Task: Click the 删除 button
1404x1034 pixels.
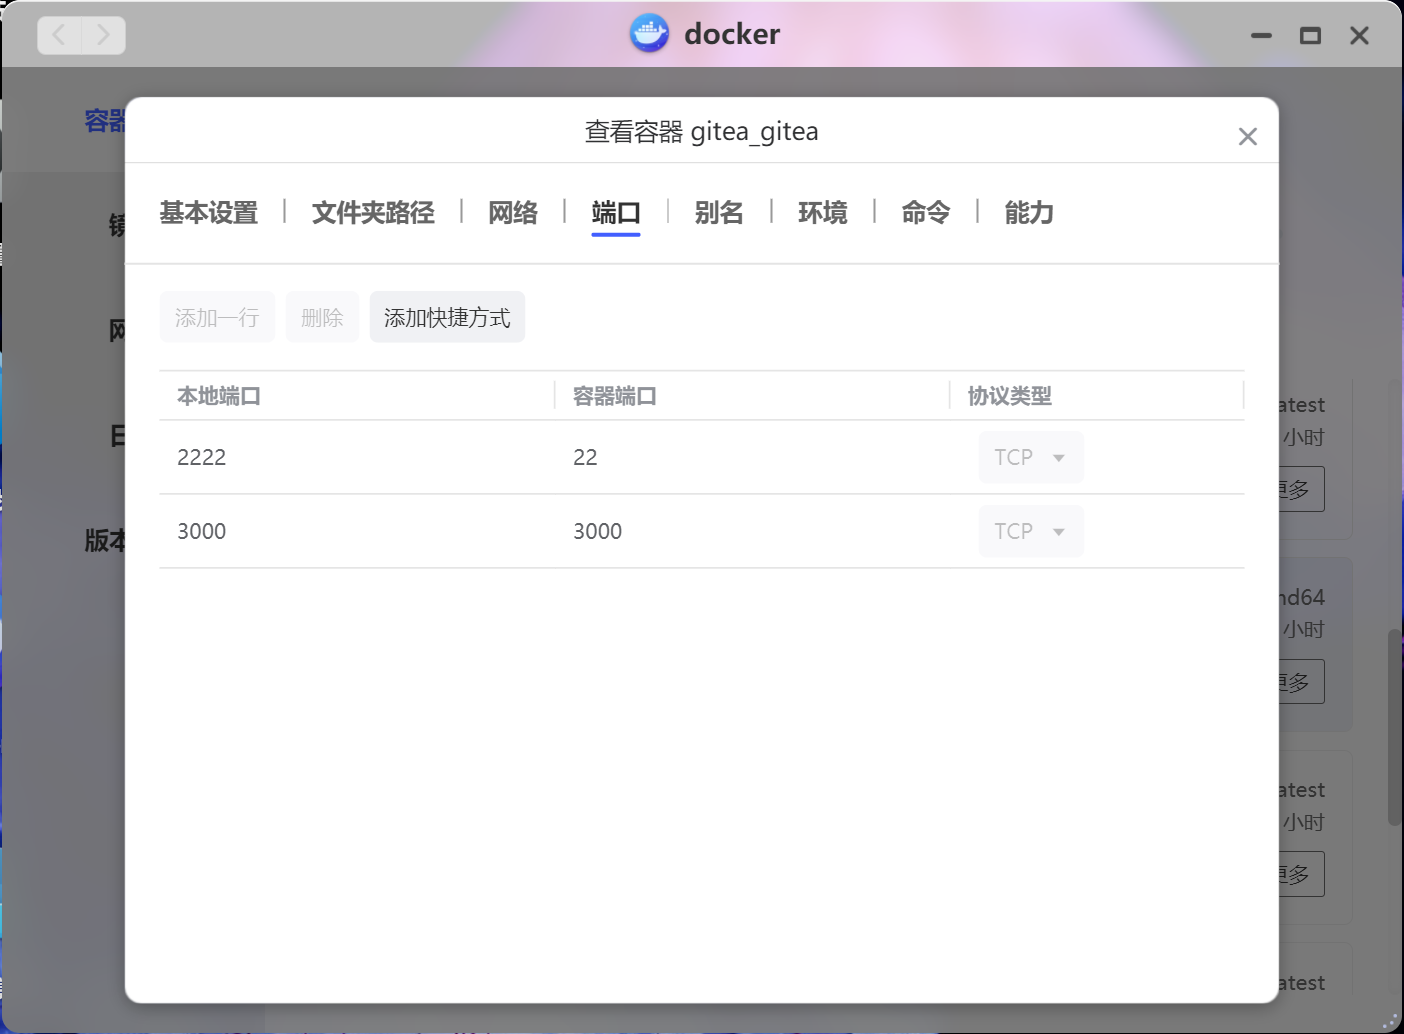Action: 322,318
